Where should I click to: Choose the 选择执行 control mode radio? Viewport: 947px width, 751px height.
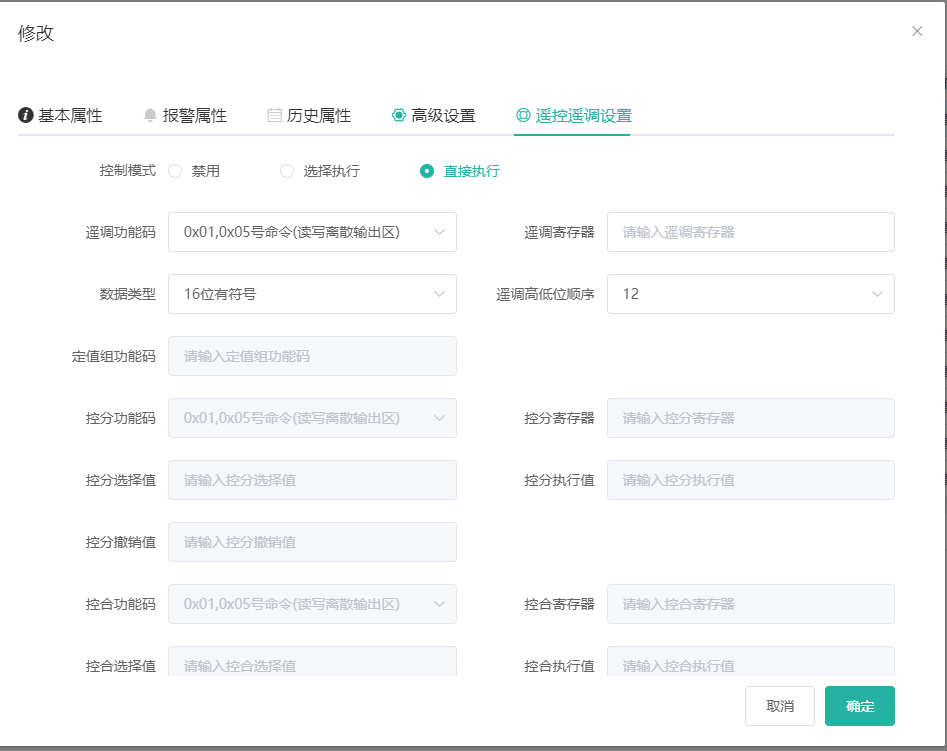(287, 172)
